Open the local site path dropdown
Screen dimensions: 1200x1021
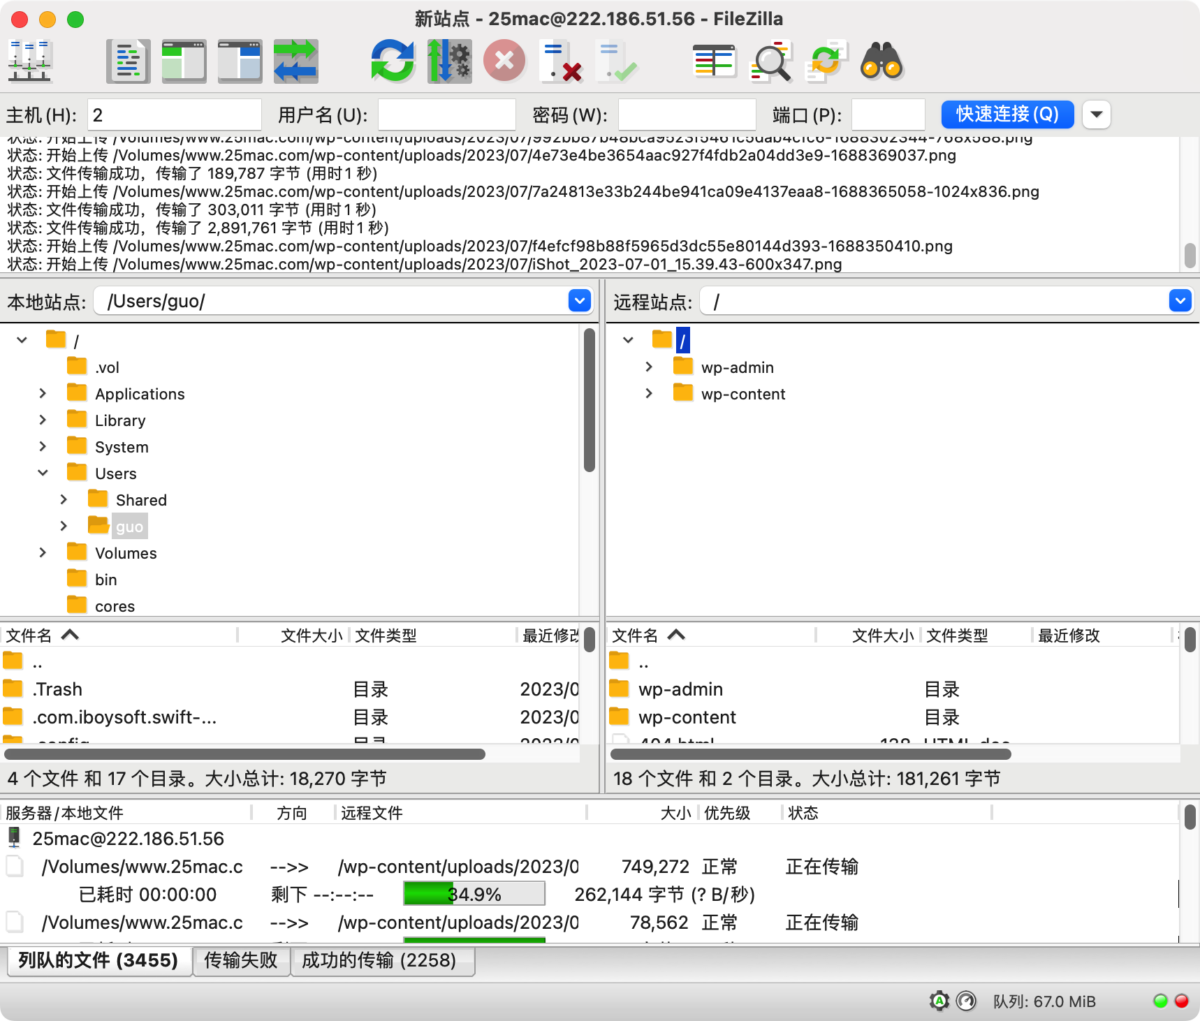pyautogui.click(x=580, y=301)
